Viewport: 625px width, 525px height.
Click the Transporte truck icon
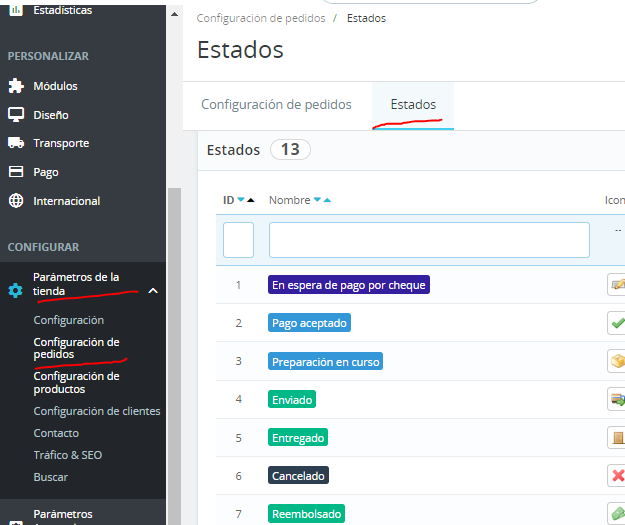click(16, 143)
